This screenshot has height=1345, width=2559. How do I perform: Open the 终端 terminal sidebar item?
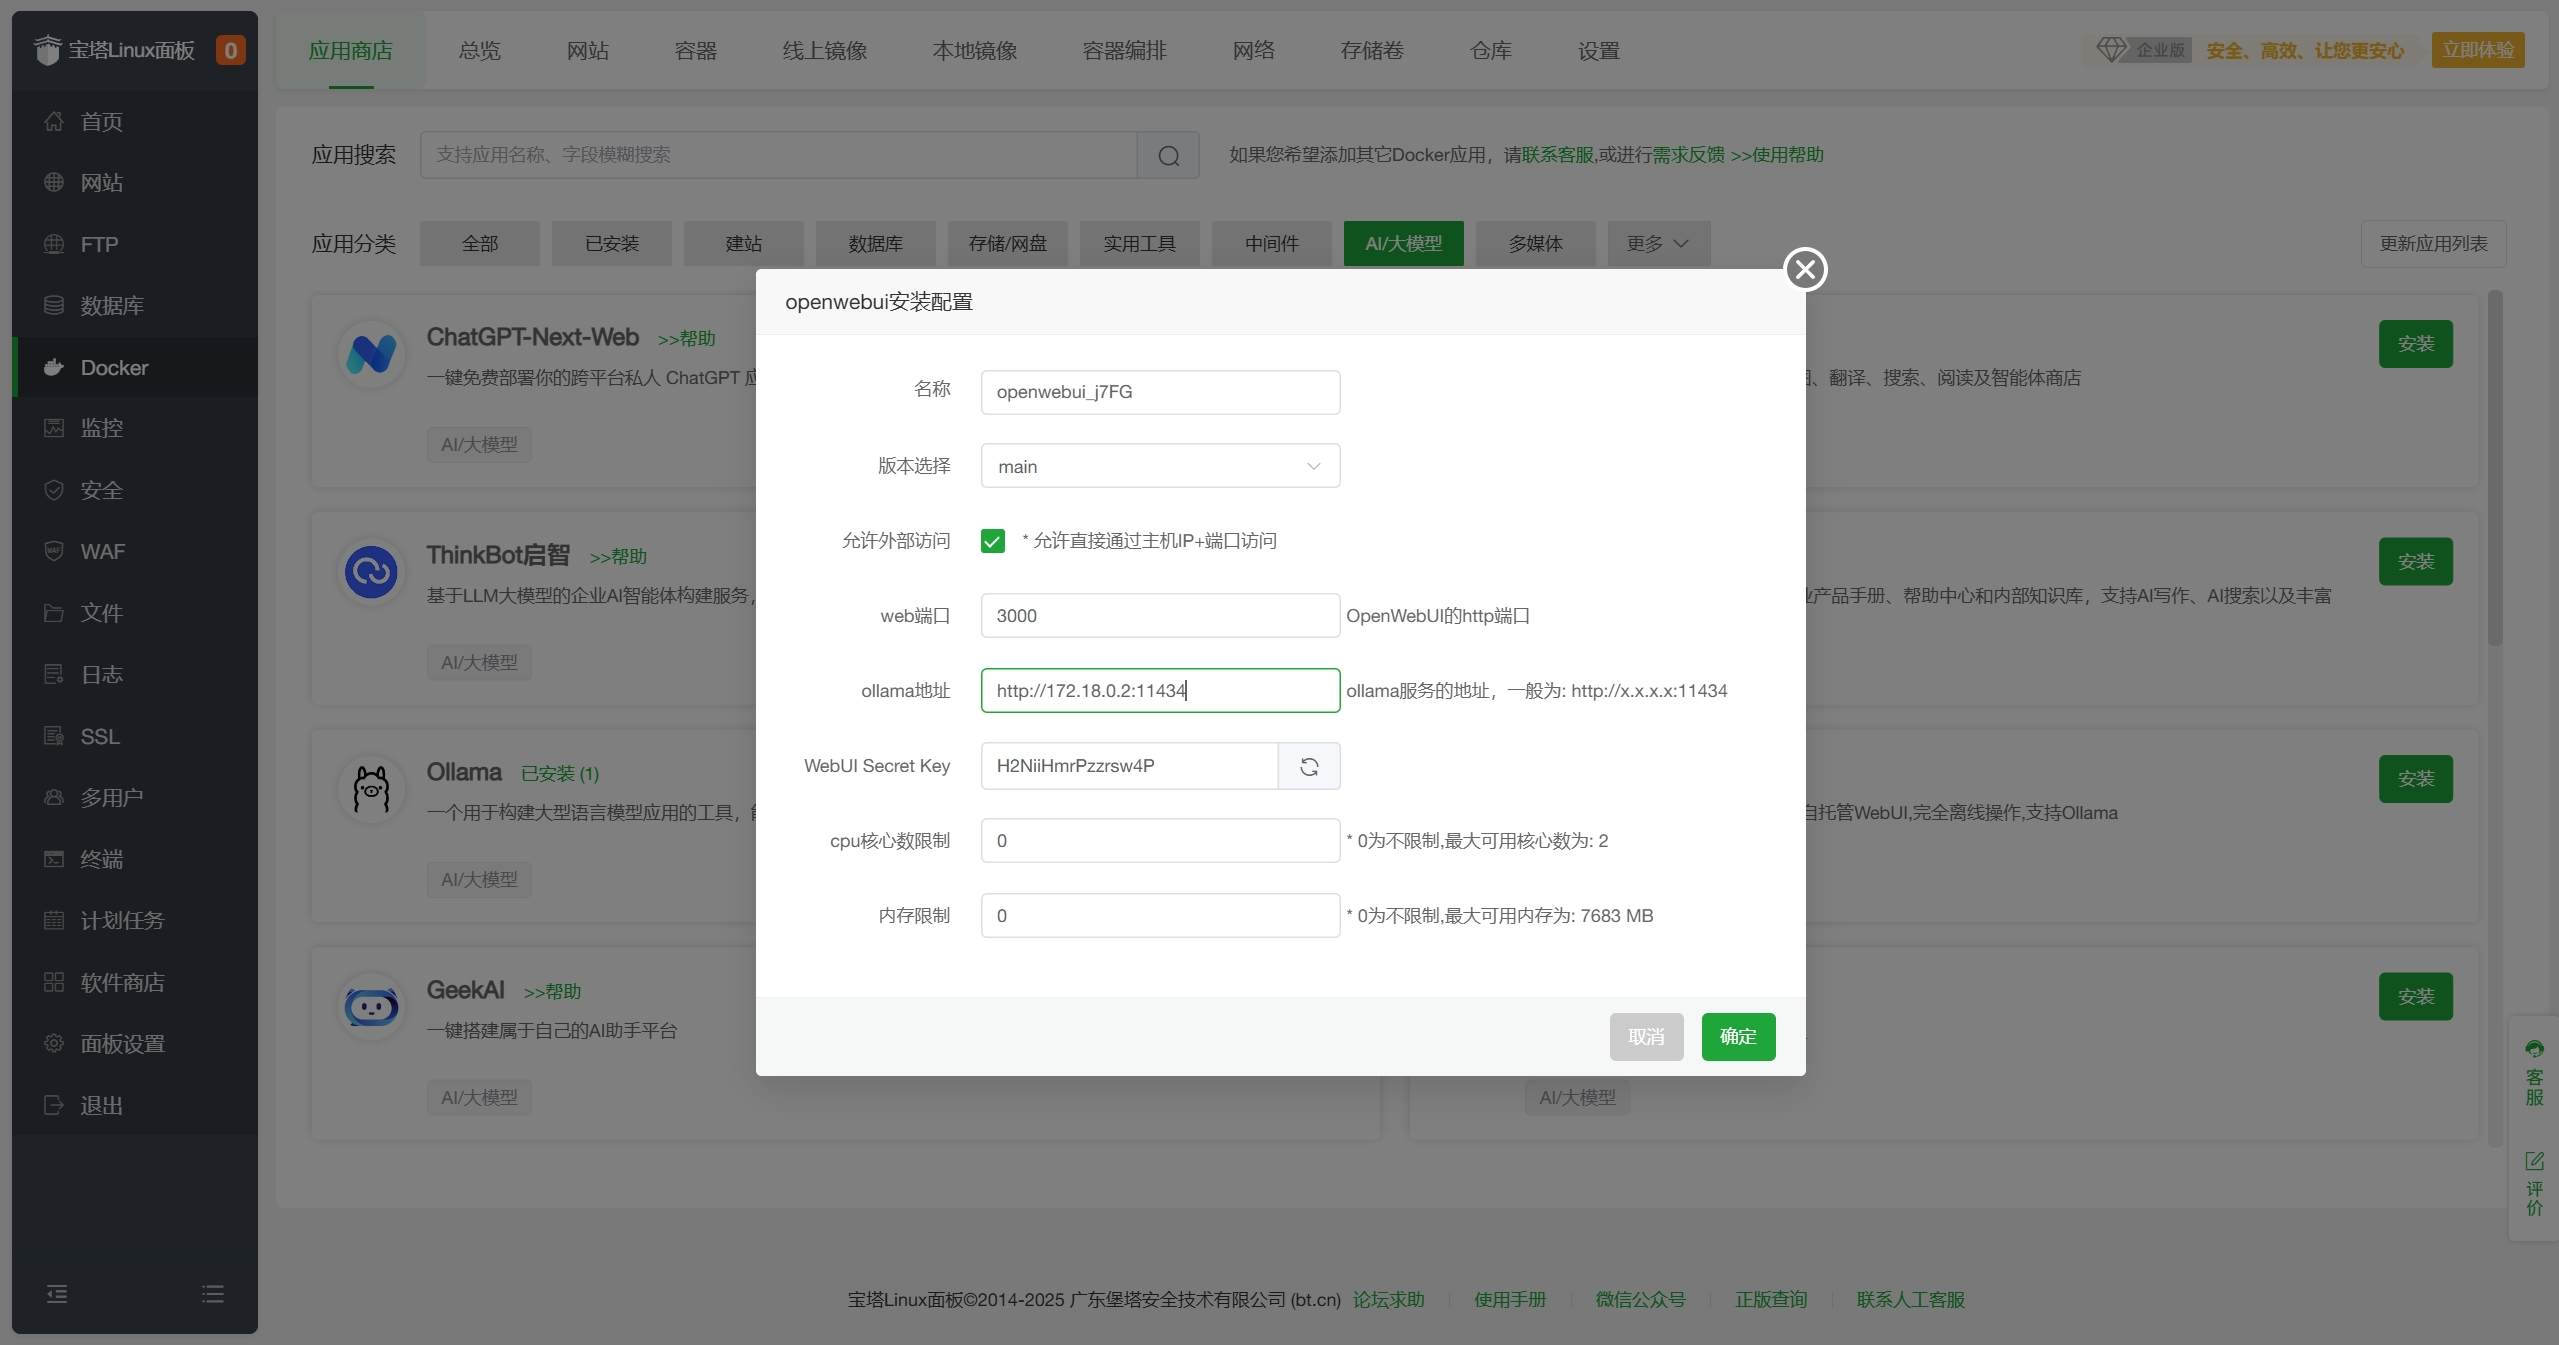101,859
